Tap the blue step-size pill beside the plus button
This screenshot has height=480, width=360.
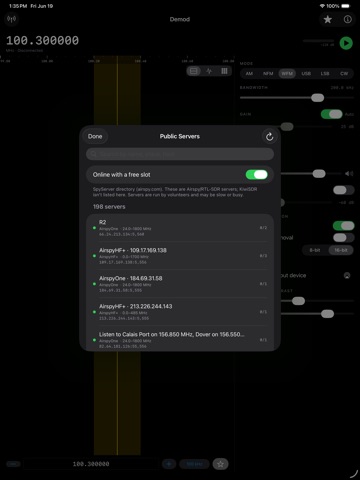[x=194, y=464]
